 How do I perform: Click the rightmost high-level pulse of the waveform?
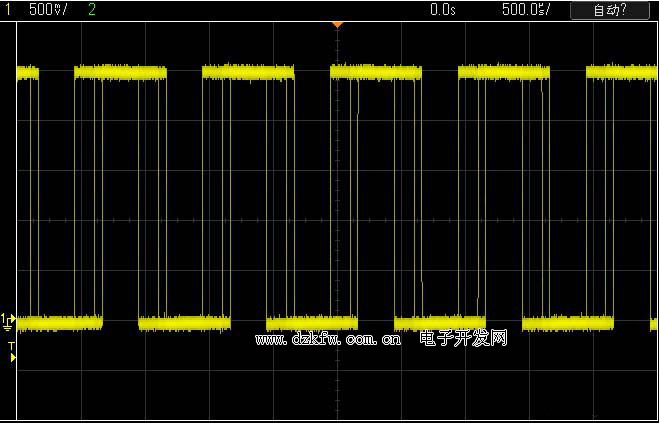(620, 72)
